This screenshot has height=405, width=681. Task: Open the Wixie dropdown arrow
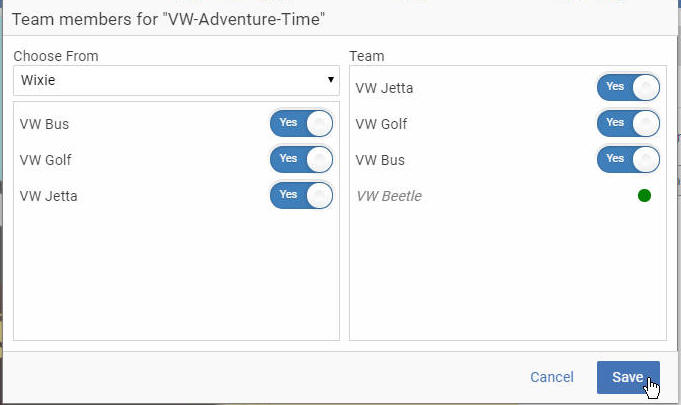(x=331, y=80)
